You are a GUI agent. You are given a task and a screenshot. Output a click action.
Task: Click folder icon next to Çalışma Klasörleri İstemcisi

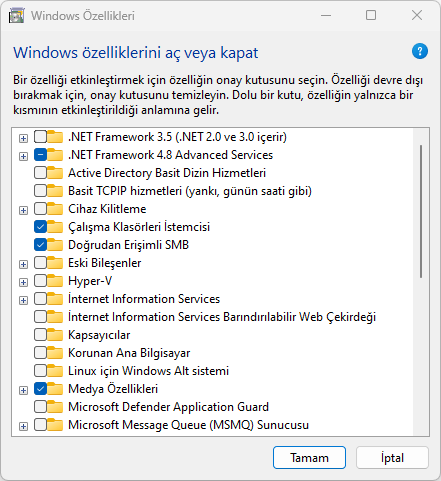coord(55,227)
